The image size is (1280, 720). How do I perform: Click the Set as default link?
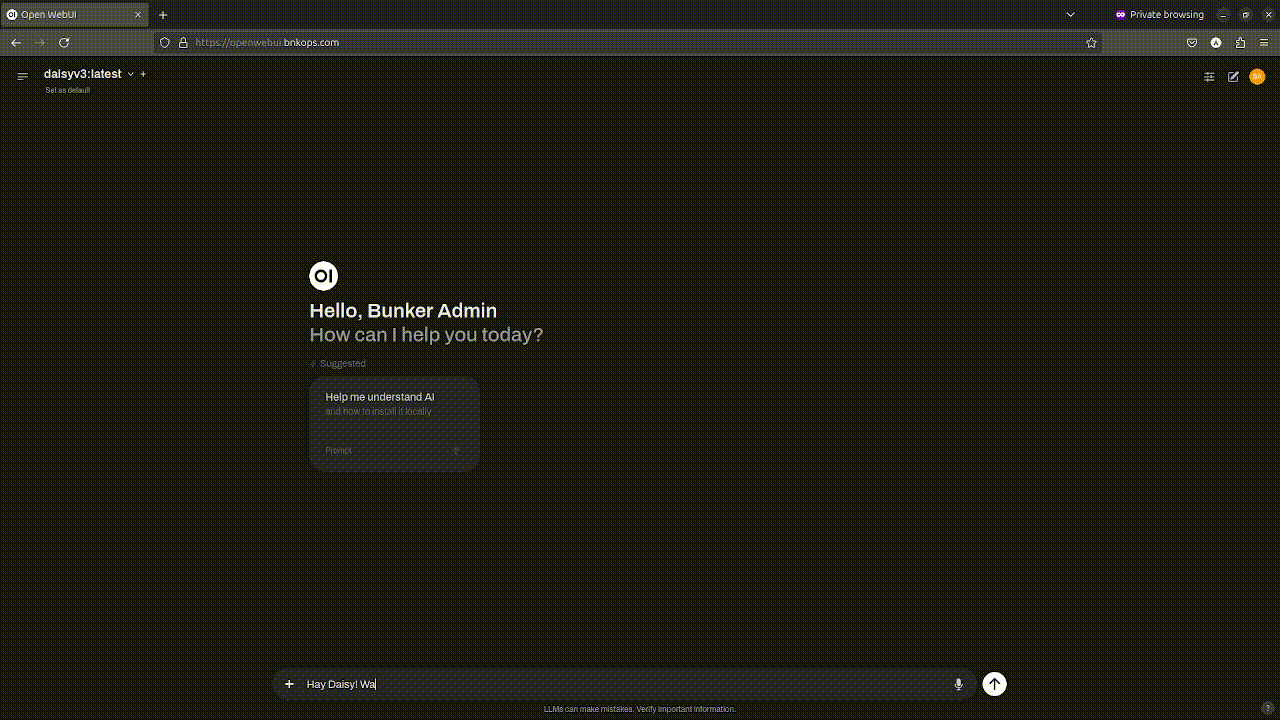point(67,90)
